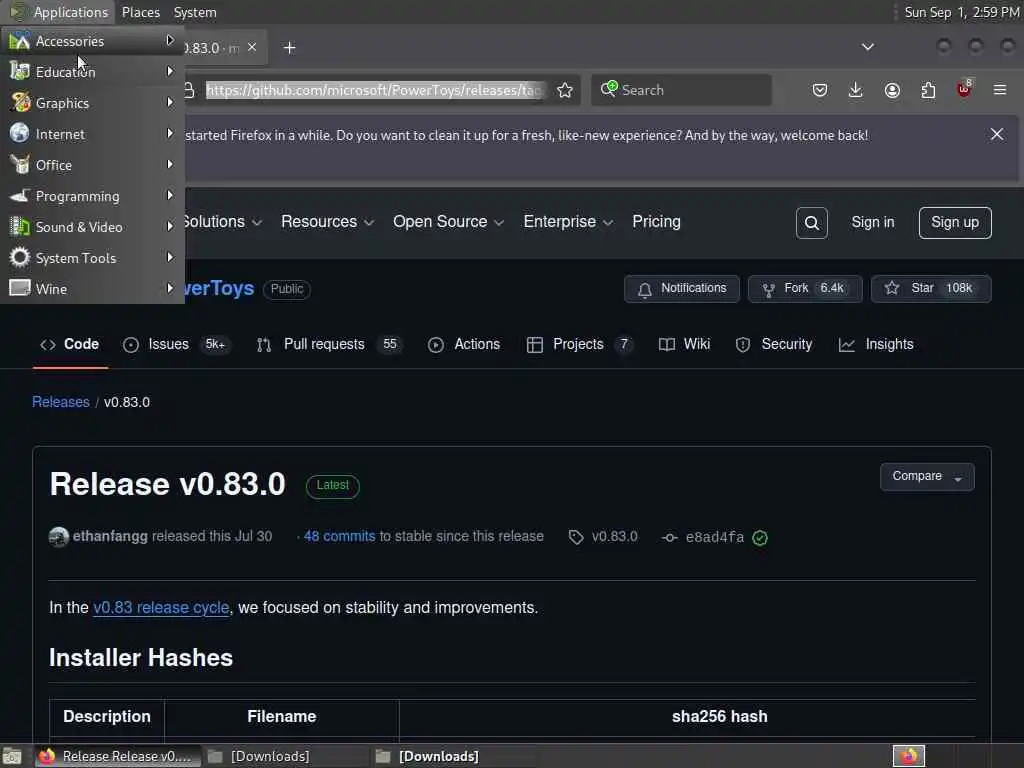Open the Compare dropdown
This screenshot has height=768, width=1024.
(x=927, y=477)
